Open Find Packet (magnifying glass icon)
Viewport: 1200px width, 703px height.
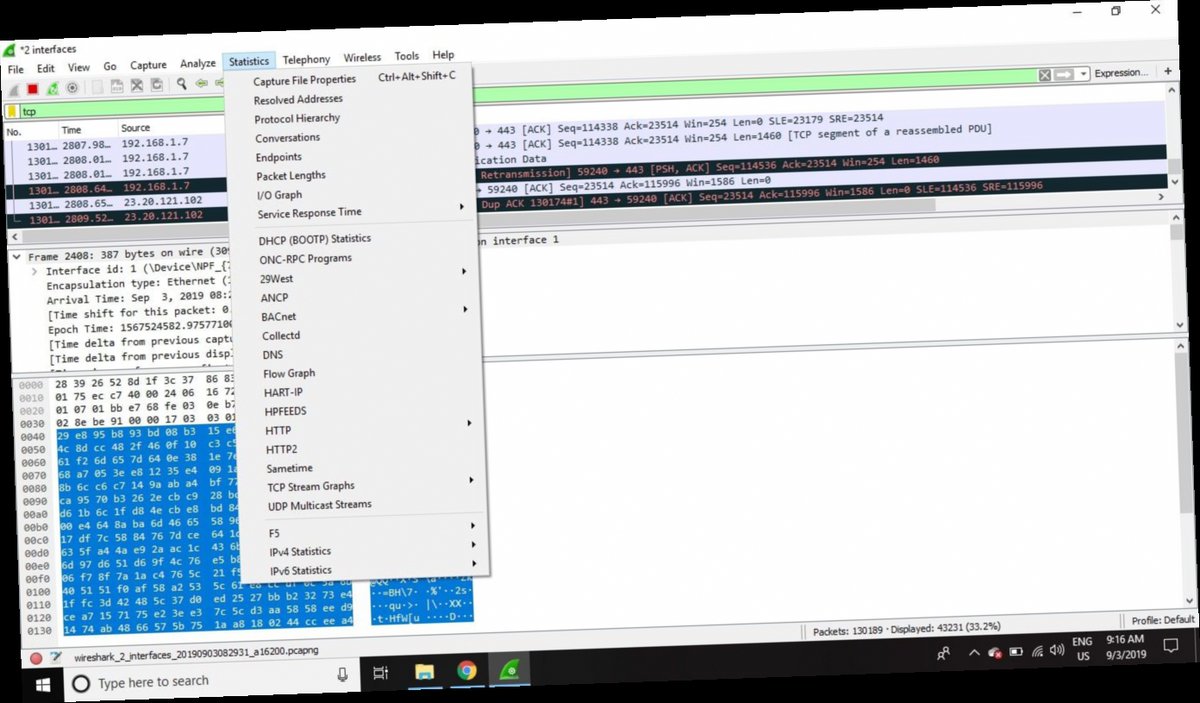180,84
